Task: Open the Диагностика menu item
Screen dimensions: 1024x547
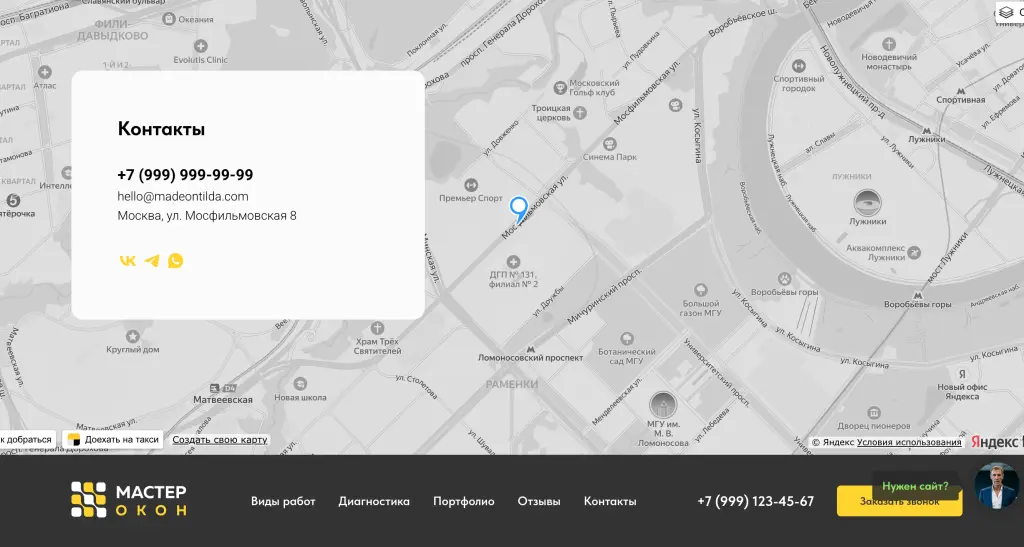Action: pos(374,501)
